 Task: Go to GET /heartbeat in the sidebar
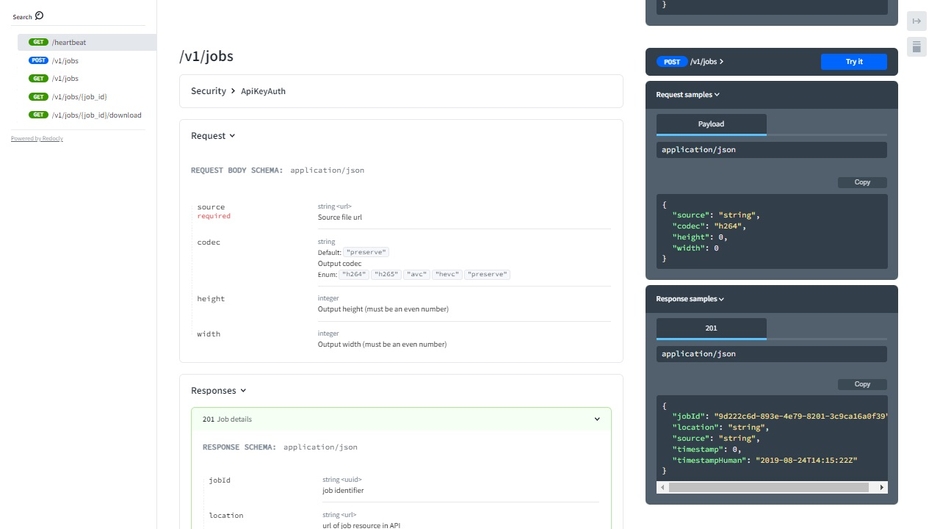(x=69, y=43)
